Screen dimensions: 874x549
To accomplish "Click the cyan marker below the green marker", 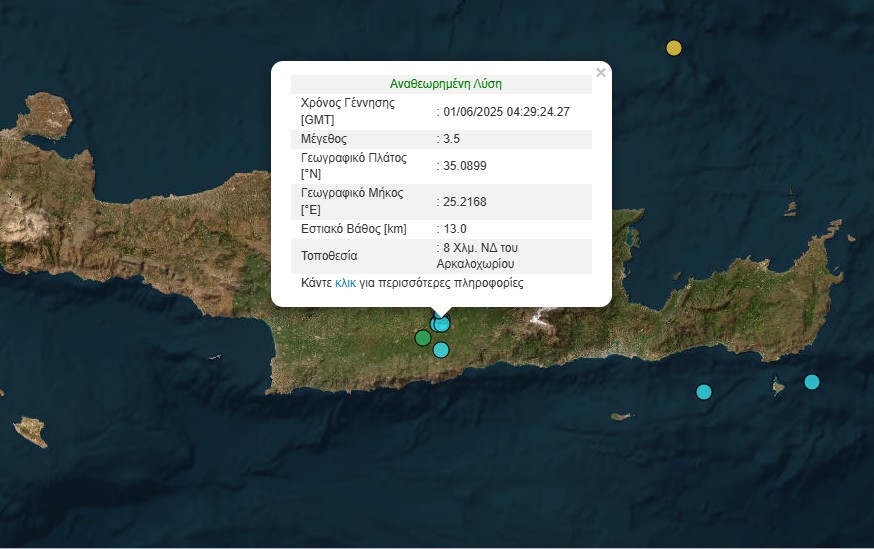I will pyautogui.click(x=441, y=350).
